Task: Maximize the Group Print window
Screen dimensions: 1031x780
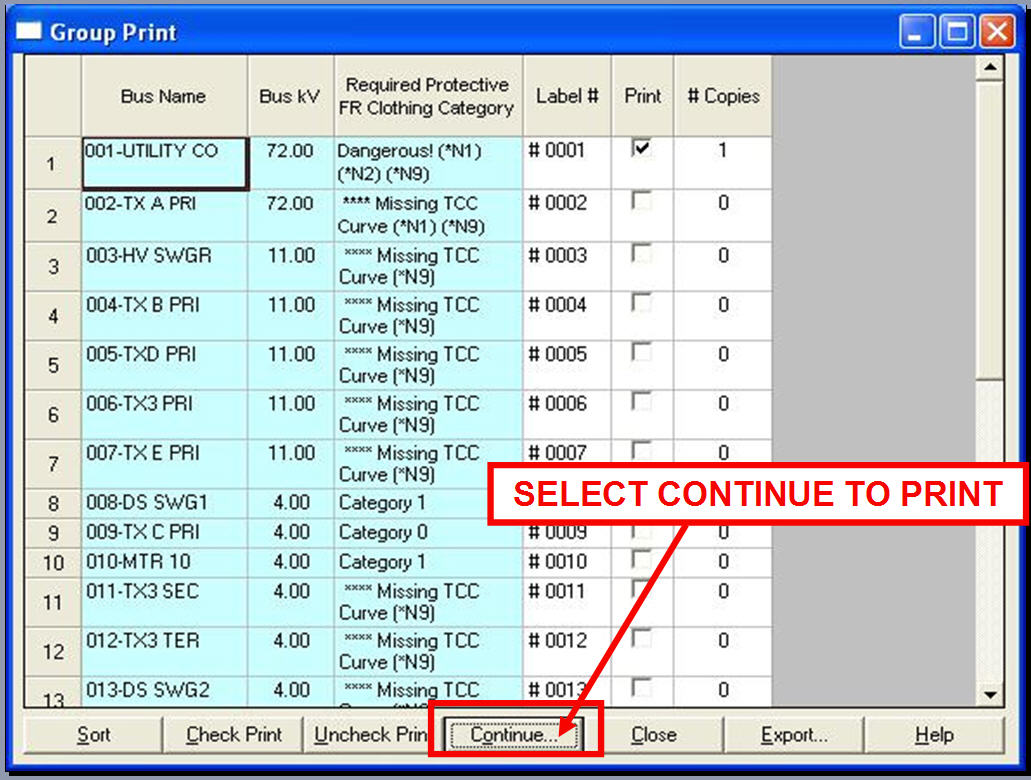Action: click(957, 33)
